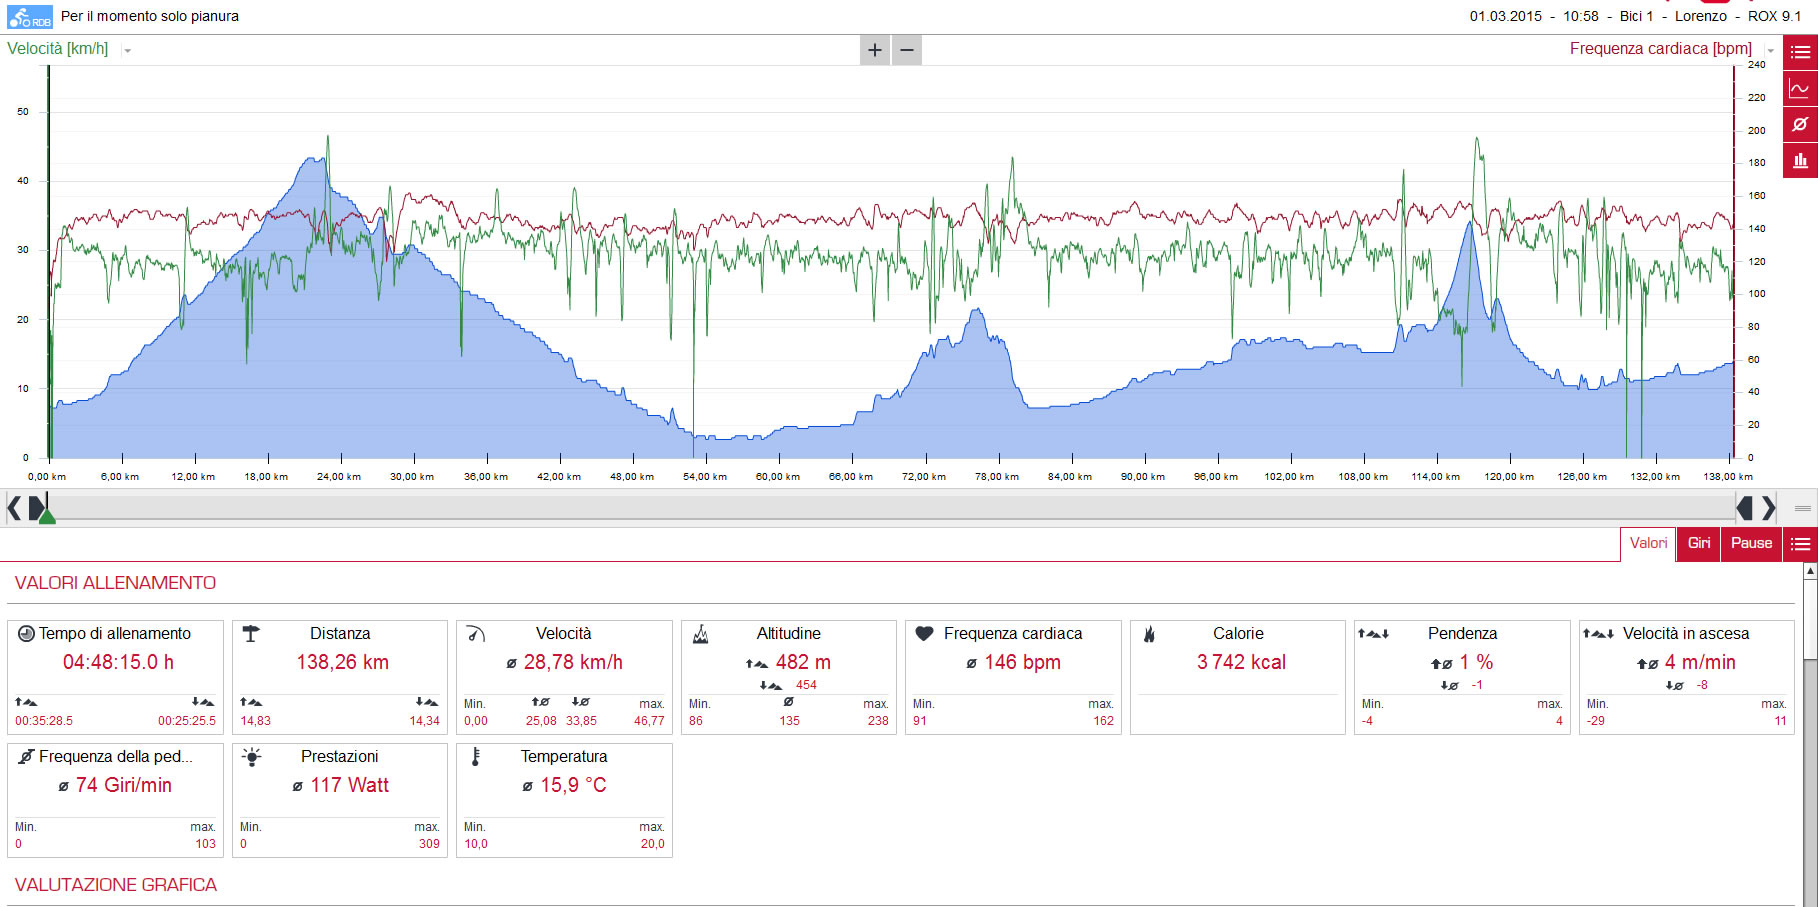The width and height of the screenshot is (1818, 907).
Task: Click the average power 117 Watt
Action: [x=350, y=785]
